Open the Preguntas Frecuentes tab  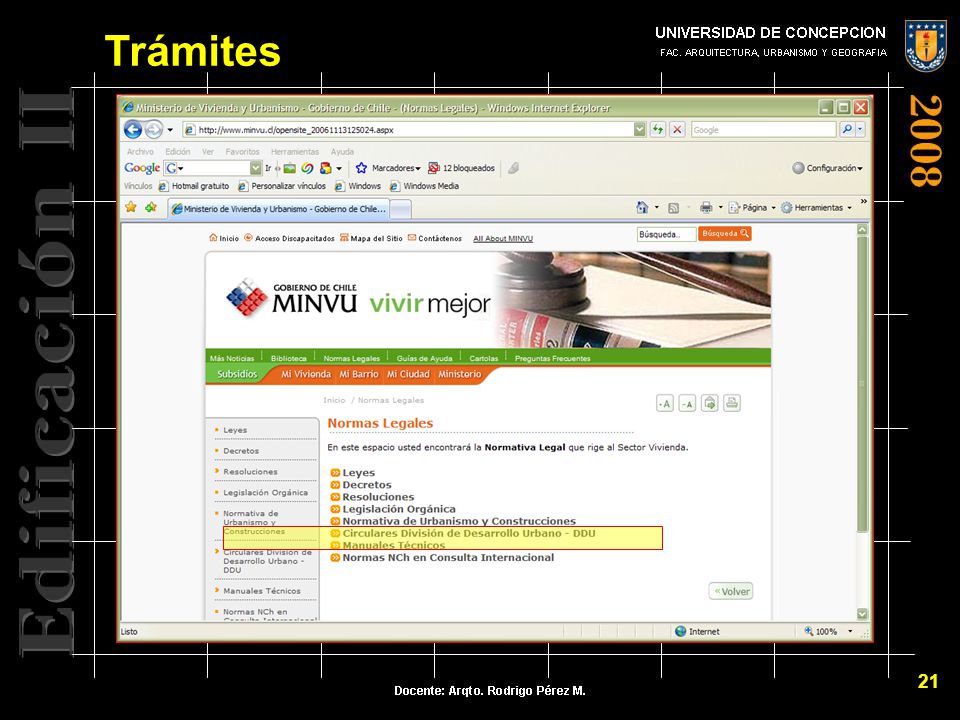pos(552,358)
